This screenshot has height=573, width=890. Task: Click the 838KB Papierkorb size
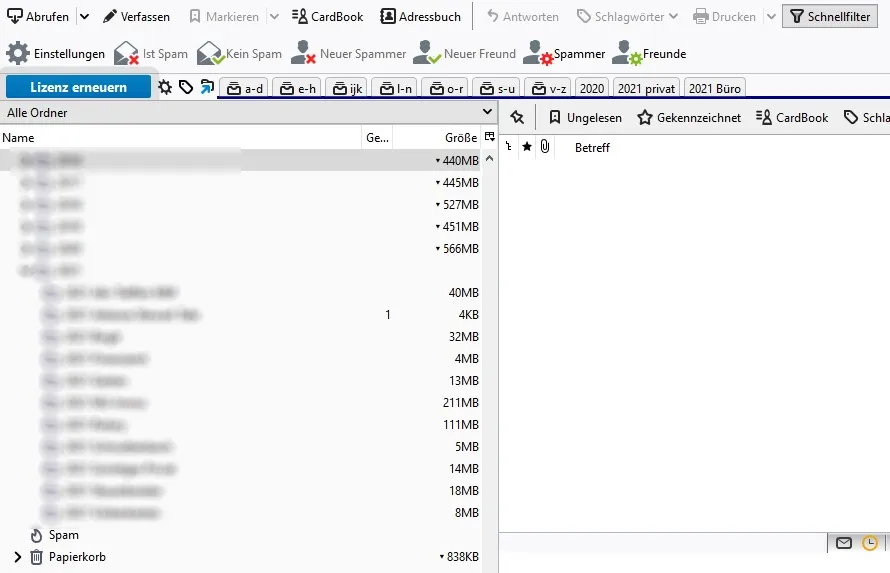click(463, 557)
